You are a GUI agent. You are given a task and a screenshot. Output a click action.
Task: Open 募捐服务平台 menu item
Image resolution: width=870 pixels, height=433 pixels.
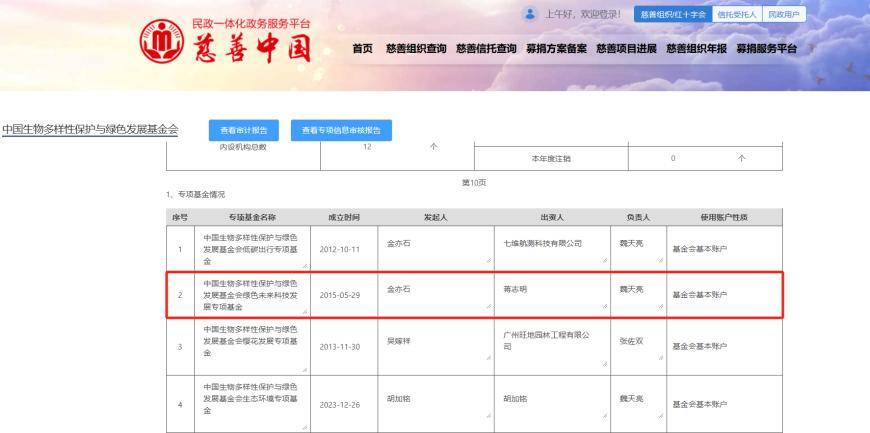(767, 49)
